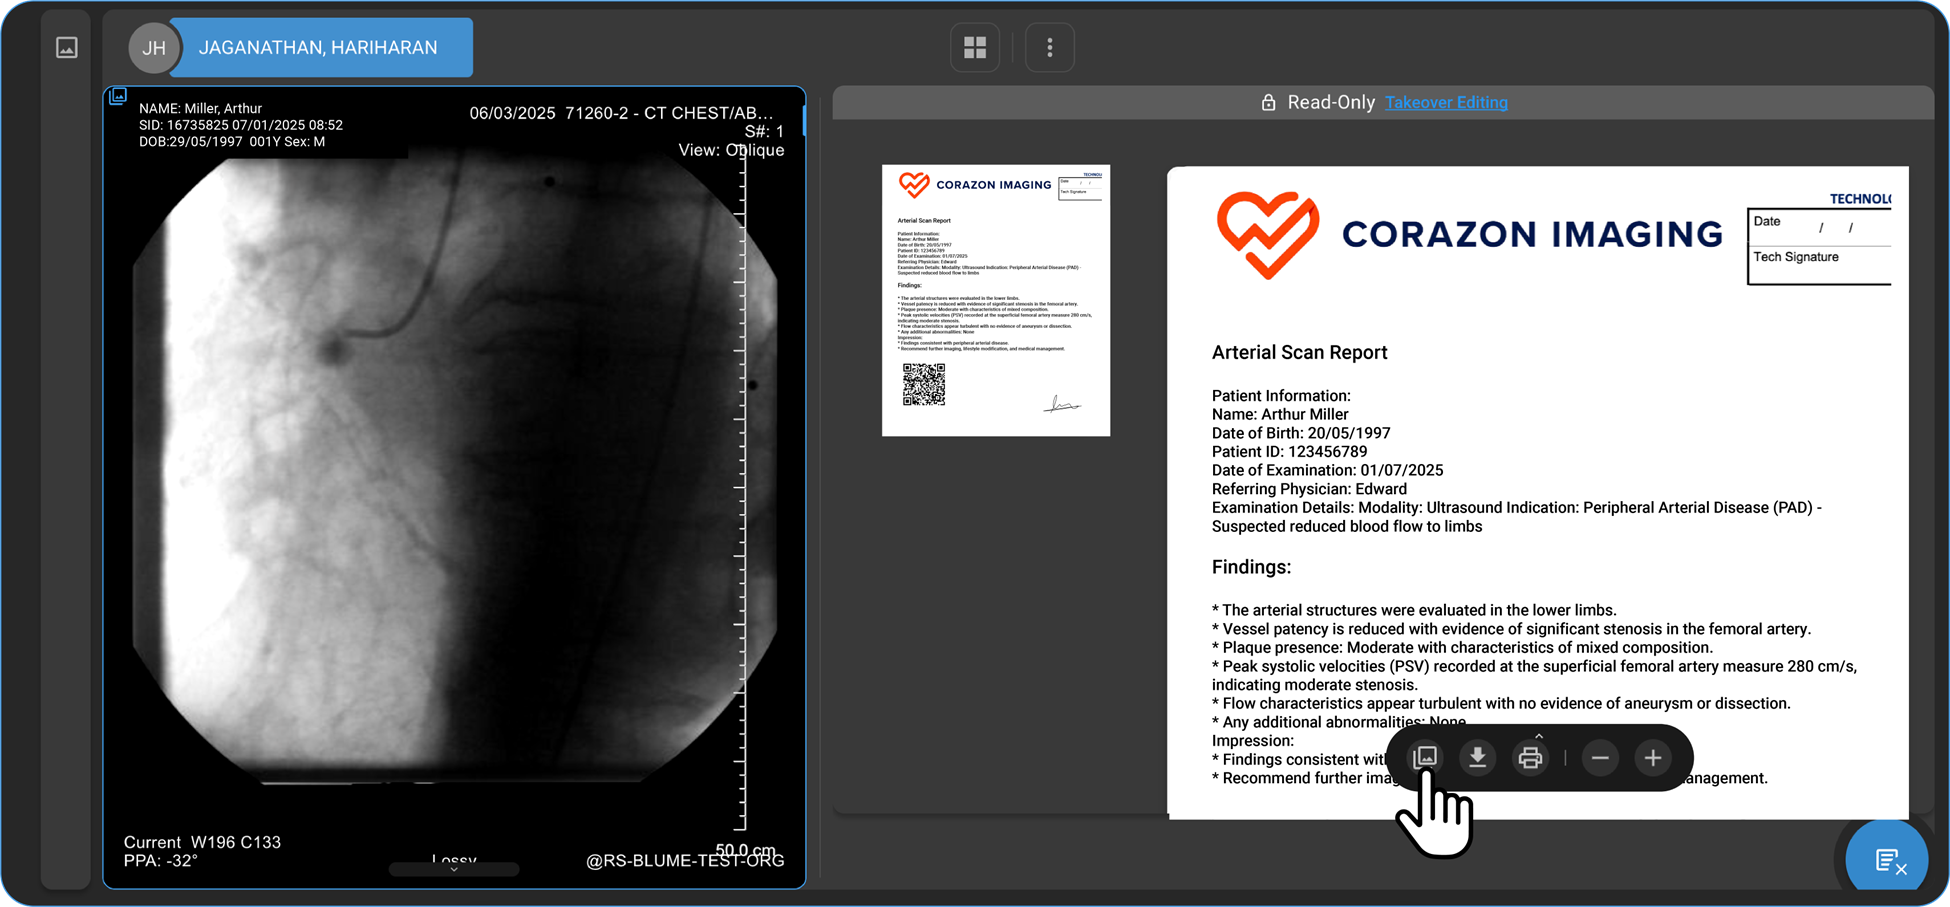
Task: Click the vertical 50.0 cm scale ruler
Action: [x=741, y=500]
